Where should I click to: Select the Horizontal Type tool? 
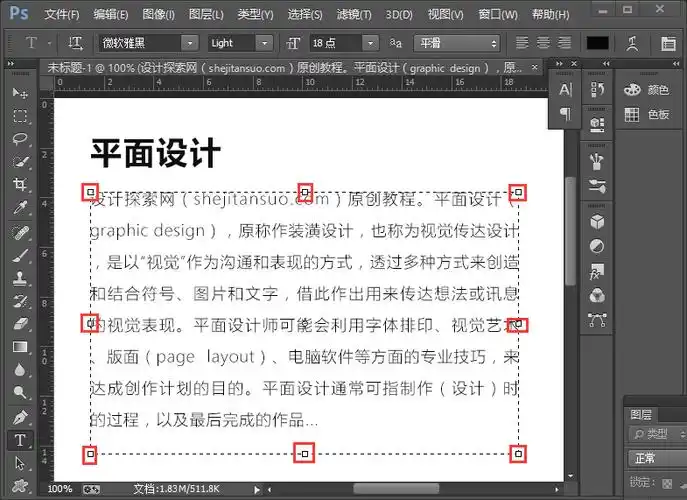point(20,440)
